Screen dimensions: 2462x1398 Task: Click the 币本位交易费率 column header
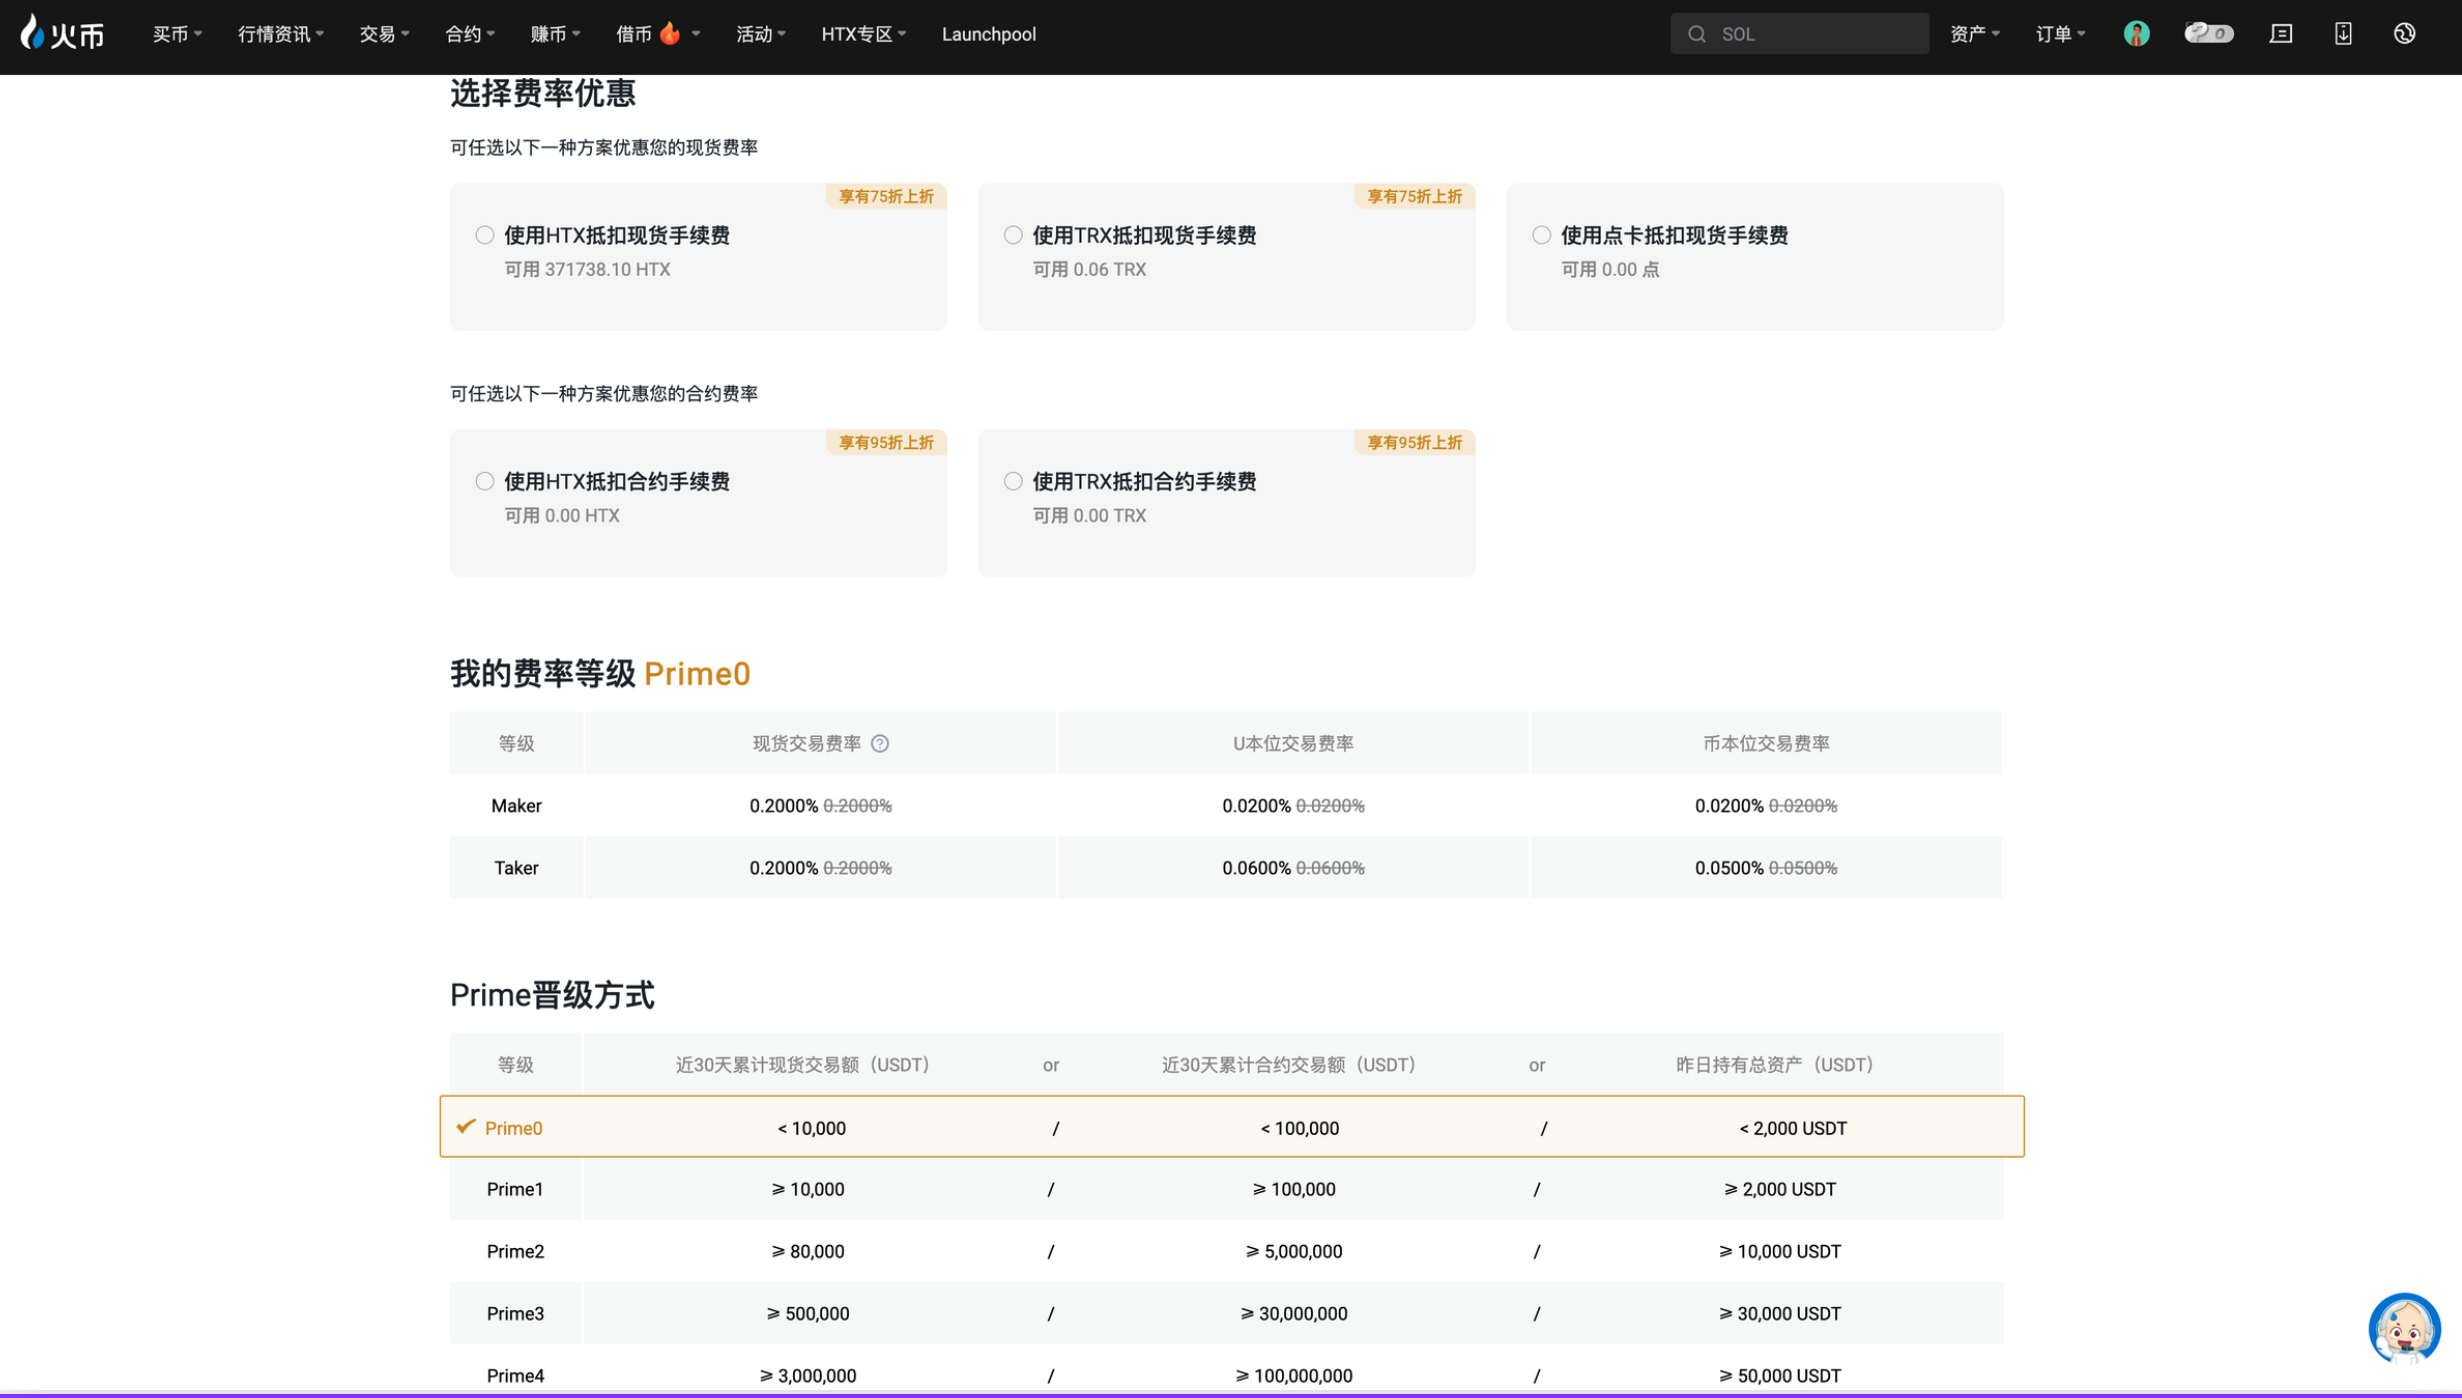(1766, 744)
